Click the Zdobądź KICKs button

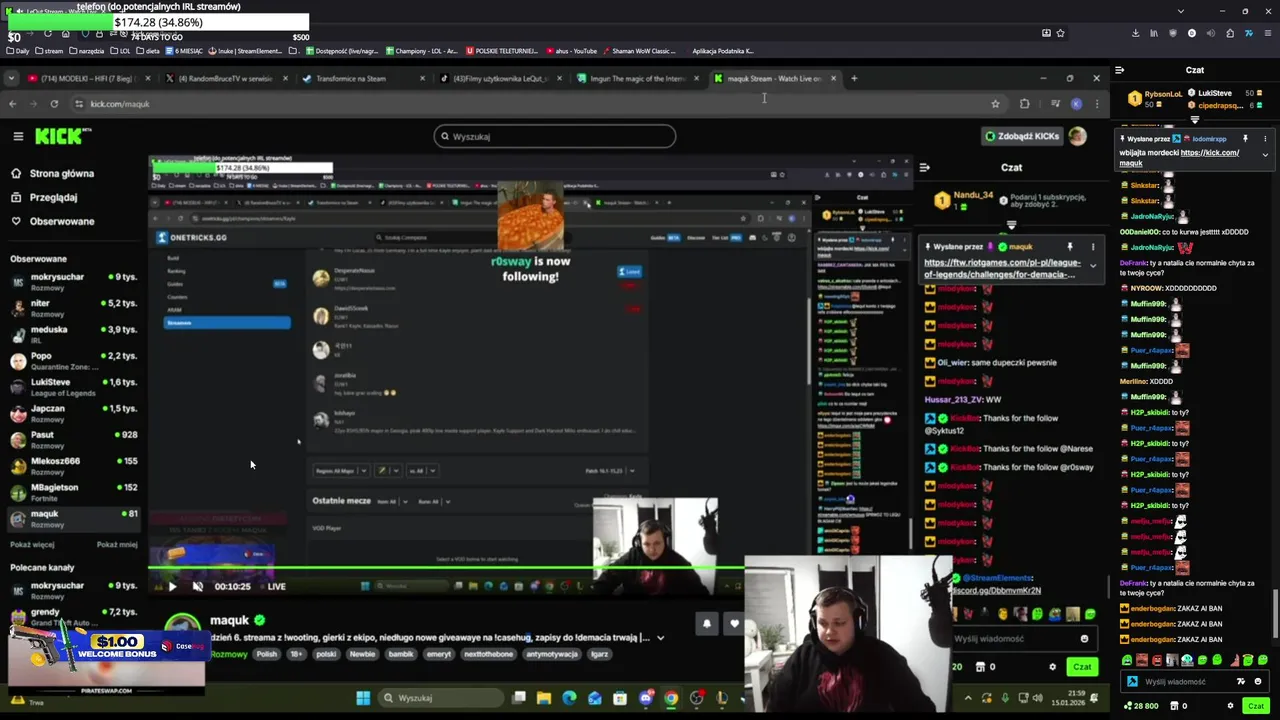click(1021, 136)
